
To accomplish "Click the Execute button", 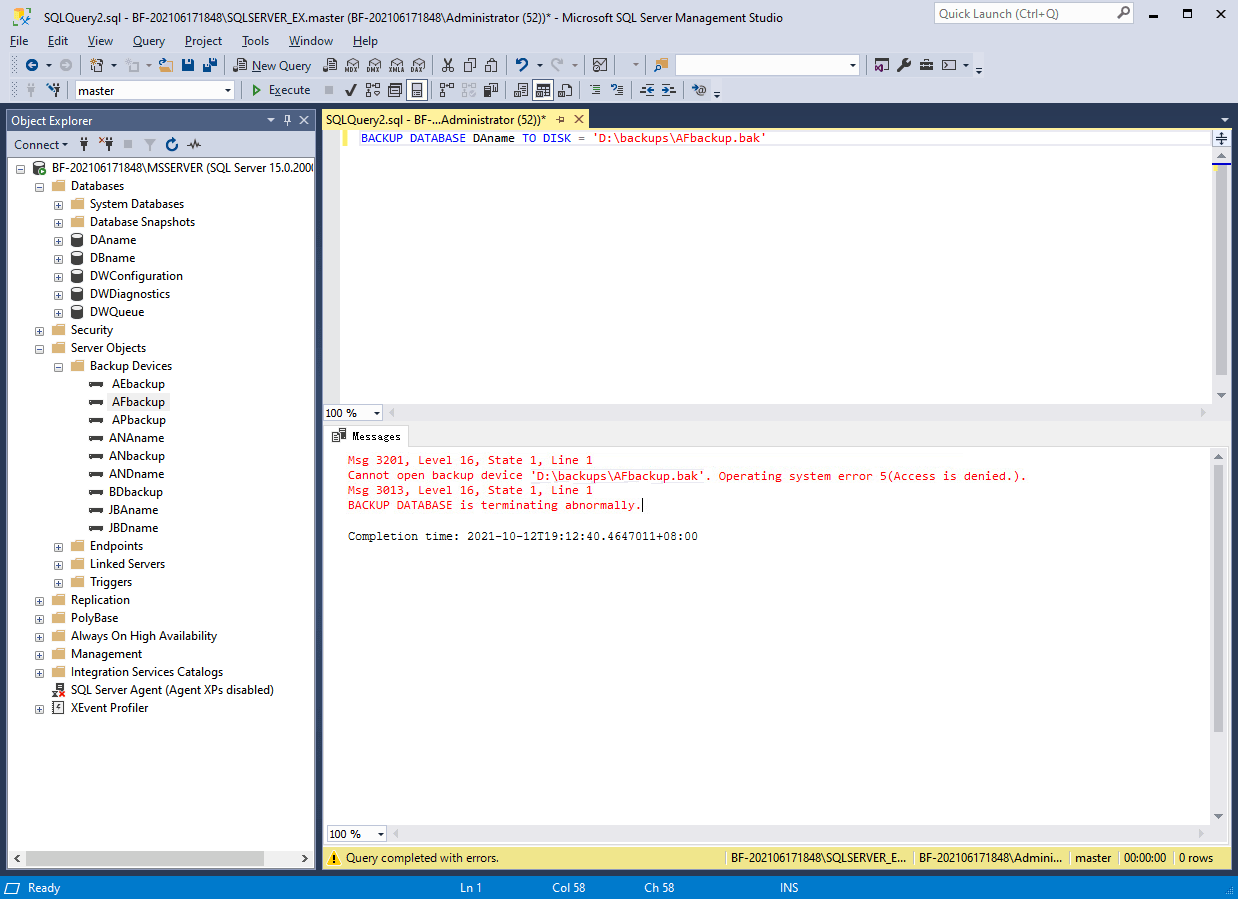I will 280,90.
